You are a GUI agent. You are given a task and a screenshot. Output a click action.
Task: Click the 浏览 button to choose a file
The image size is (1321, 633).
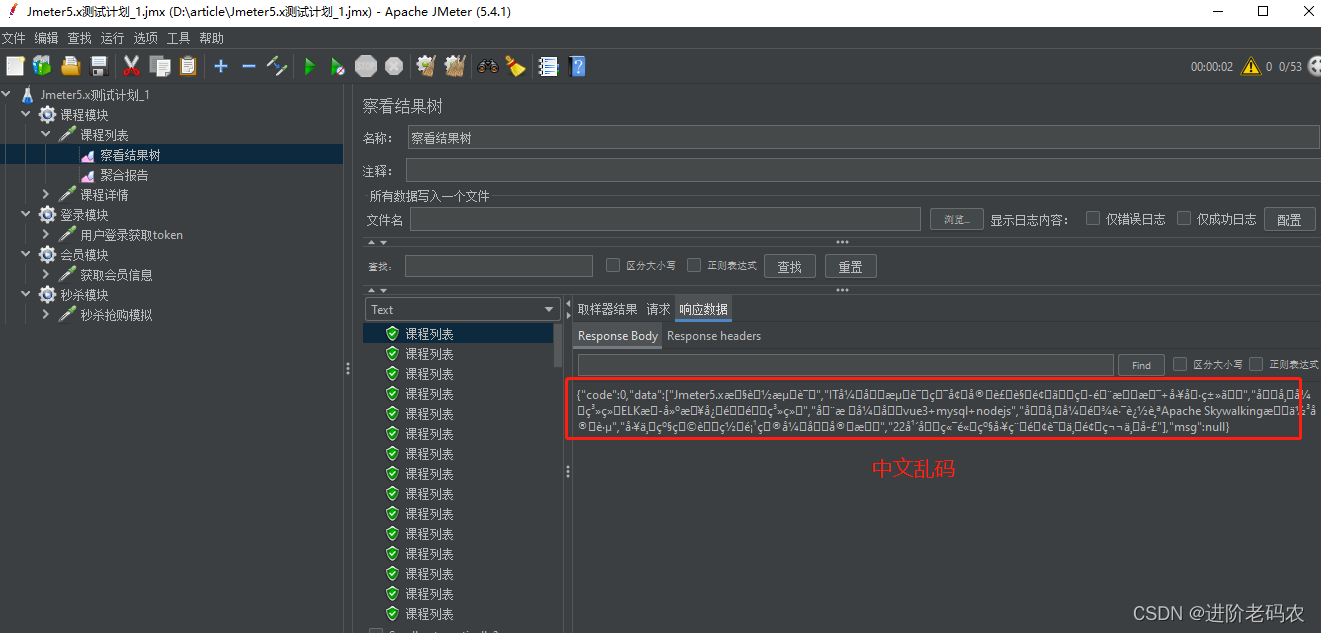click(x=956, y=219)
